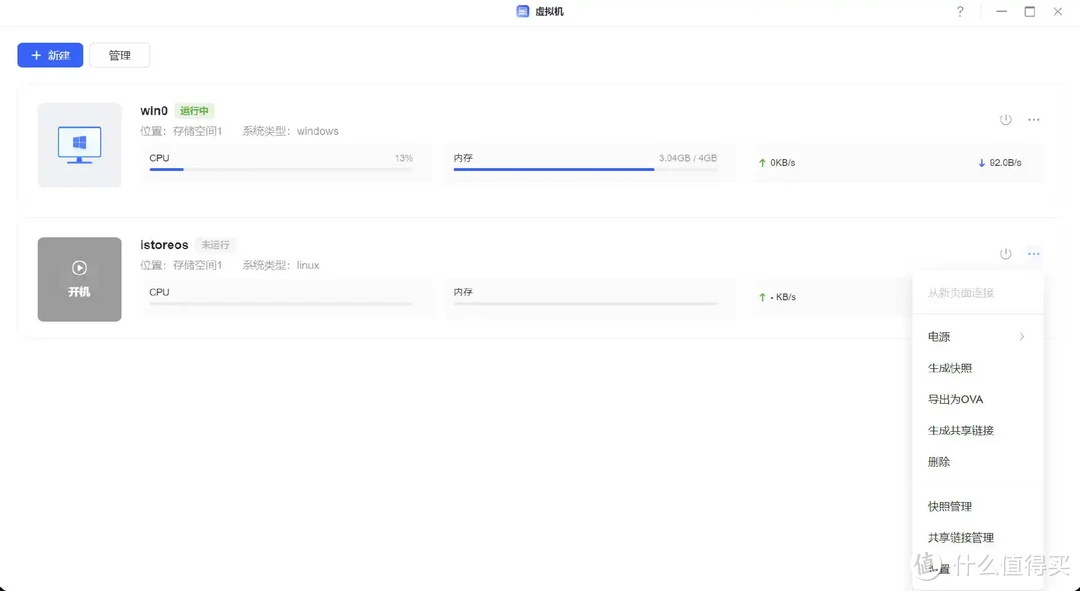Click the more options (...) icon for istoreos
This screenshot has height=591, width=1080.
pyautogui.click(x=1033, y=254)
